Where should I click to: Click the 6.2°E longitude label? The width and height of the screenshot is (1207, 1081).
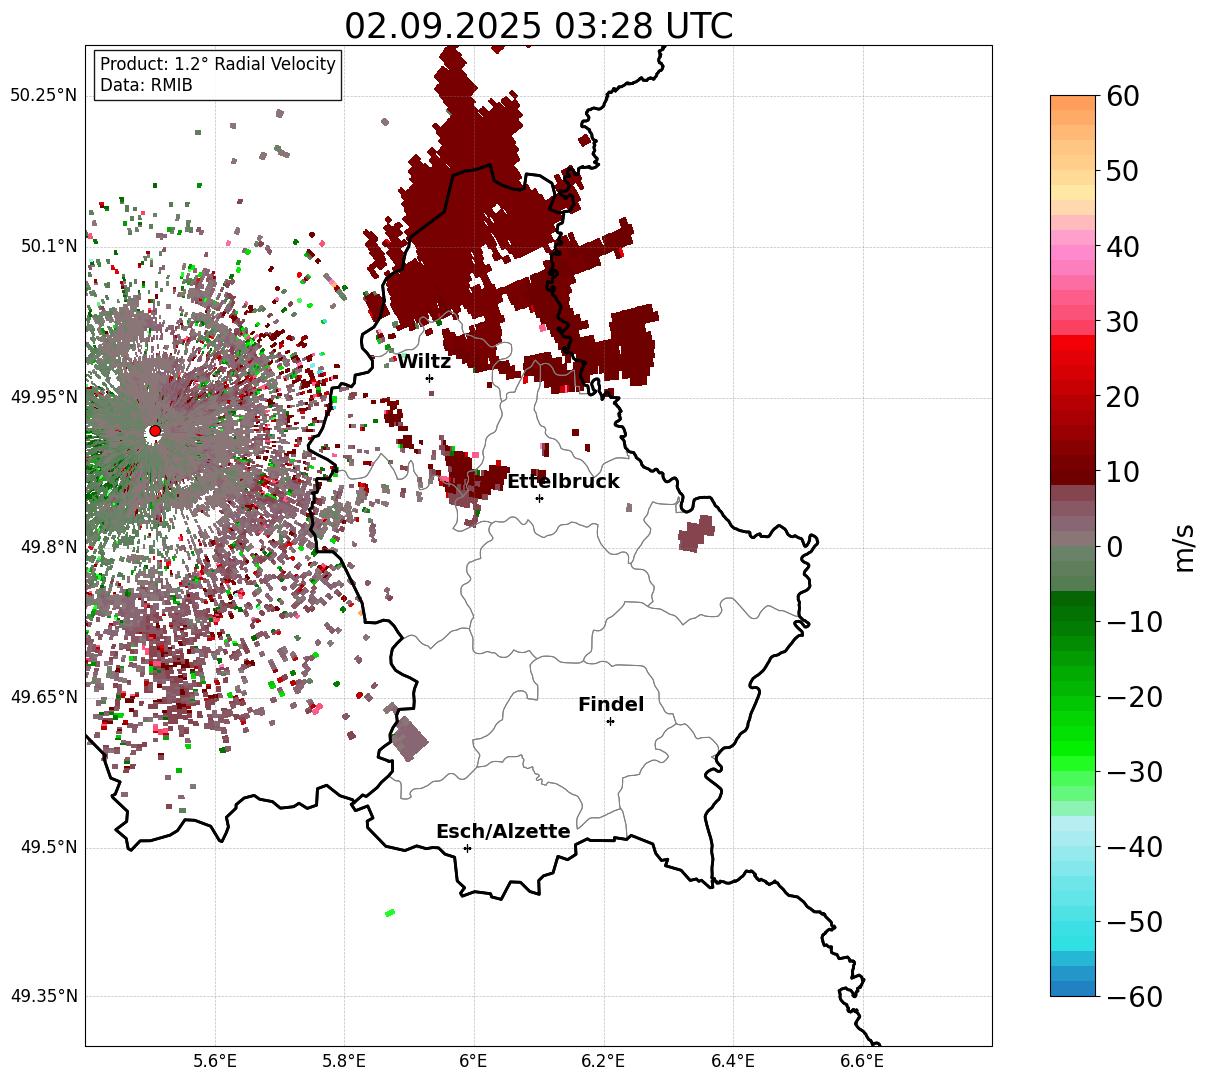tap(604, 1062)
